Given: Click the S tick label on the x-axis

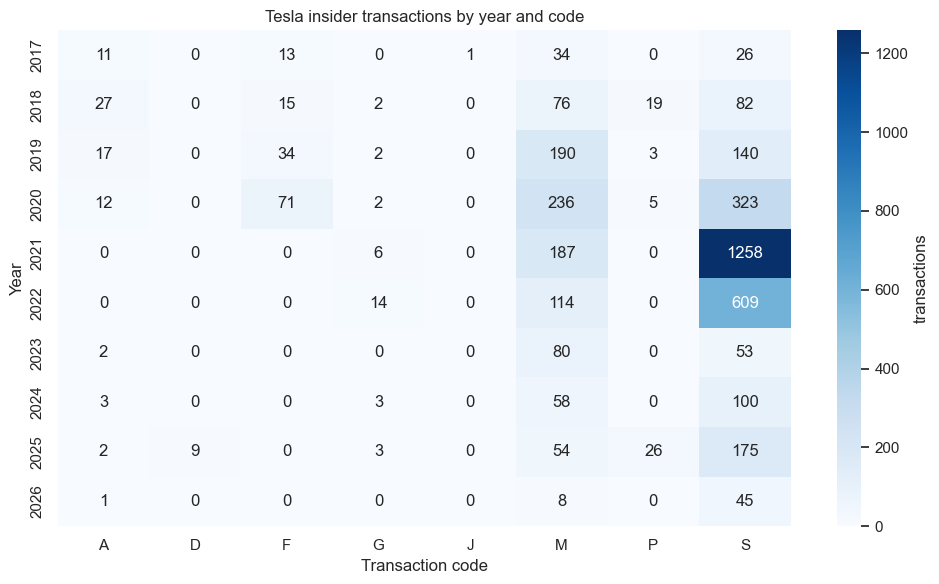Looking at the screenshot, I should 743,541.
